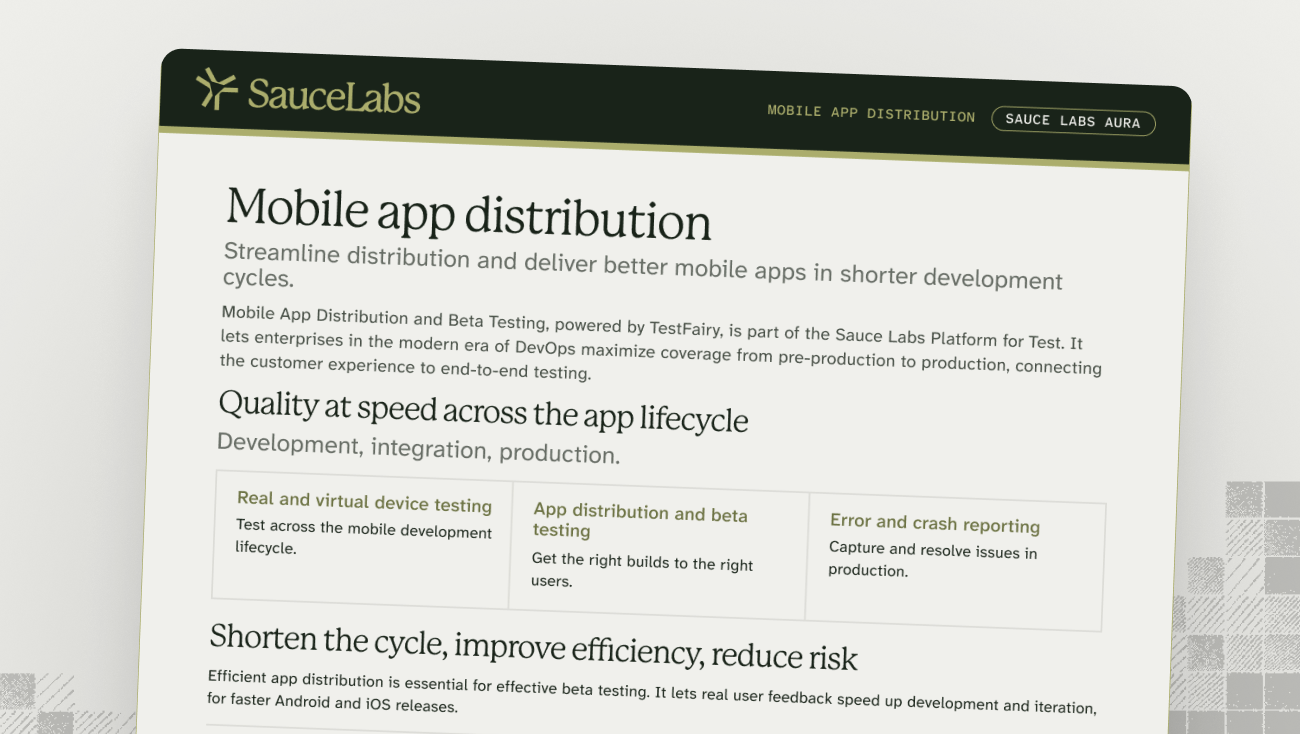The width and height of the screenshot is (1300, 734).
Task: Click "Test across the mobile development lifecycle."
Action: (364, 536)
